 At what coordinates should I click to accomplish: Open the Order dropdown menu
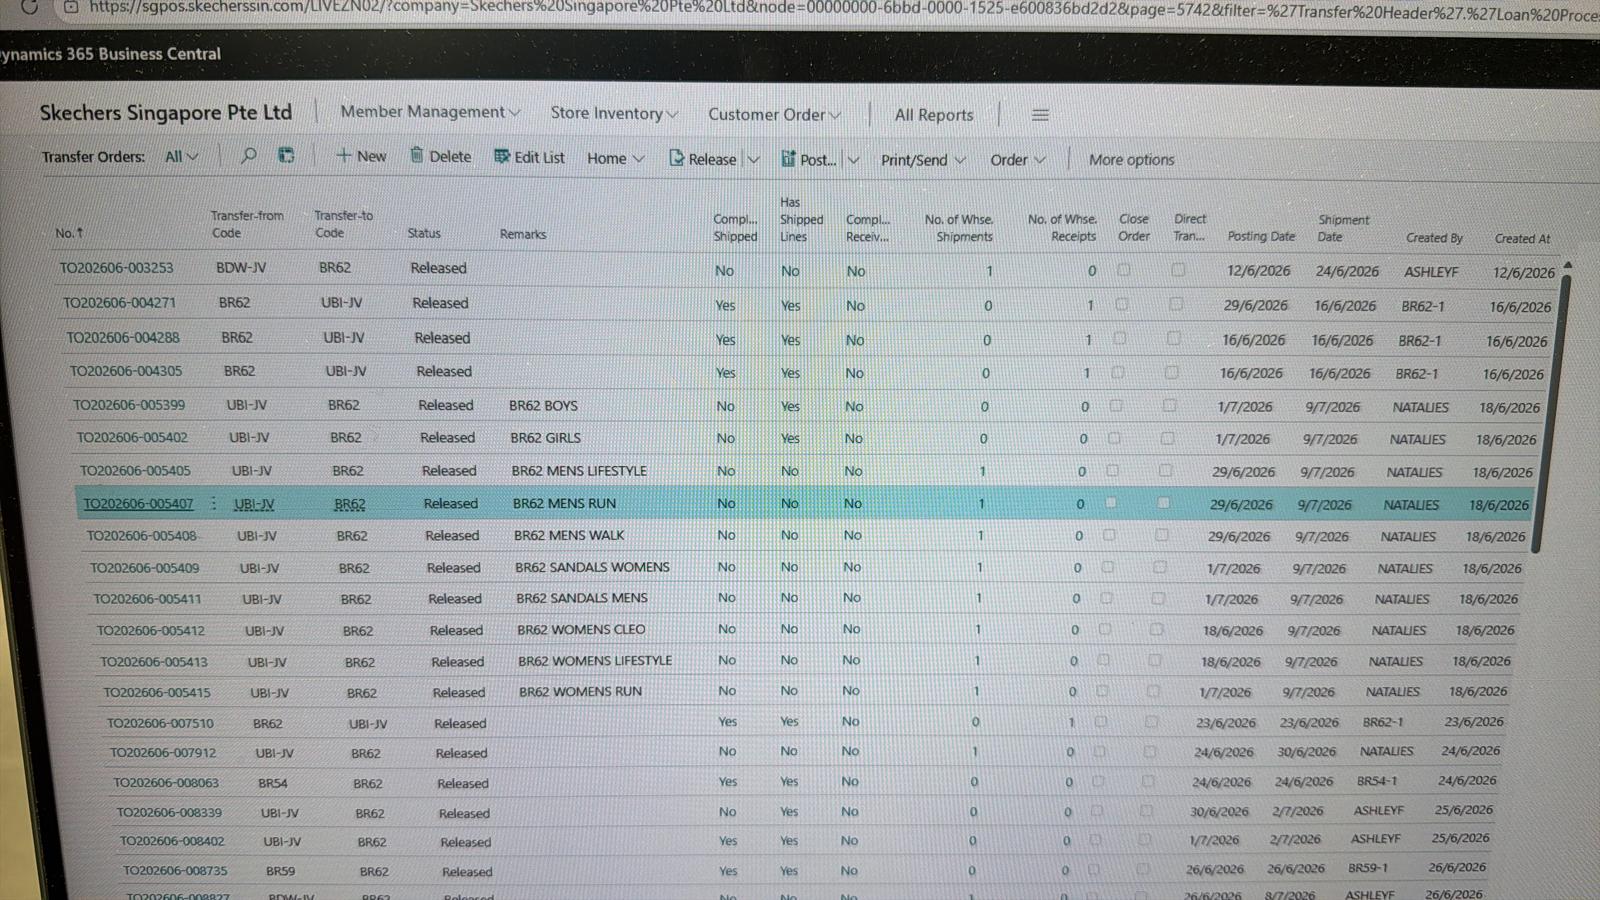pos(1018,160)
